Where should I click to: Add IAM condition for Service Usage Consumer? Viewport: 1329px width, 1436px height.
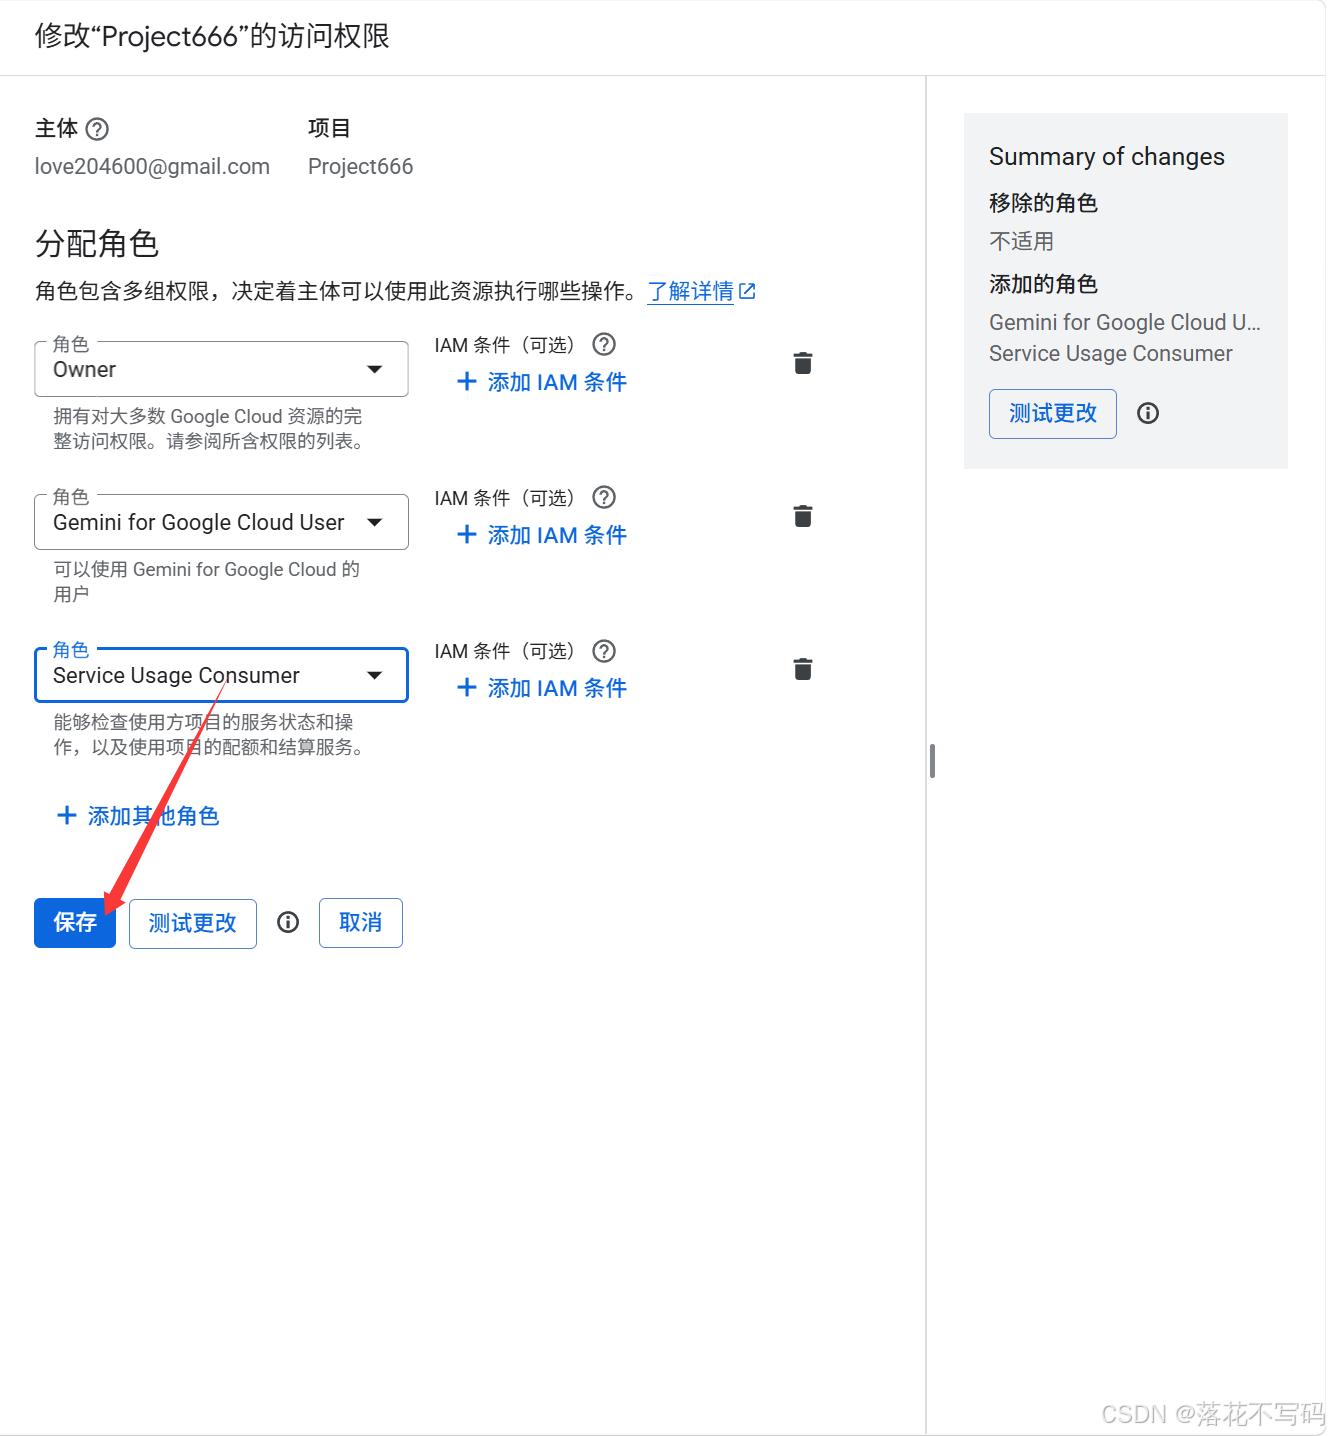(x=541, y=688)
